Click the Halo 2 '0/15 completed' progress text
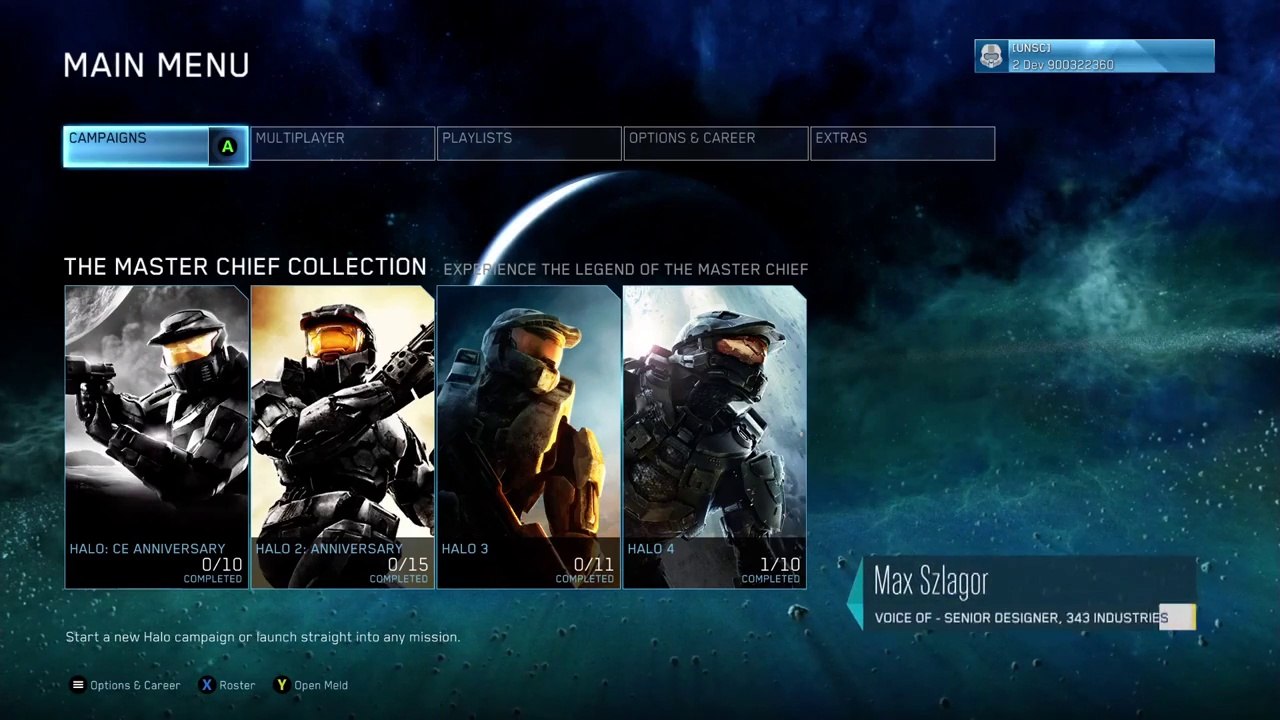The image size is (1280, 720). click(397, 570)
